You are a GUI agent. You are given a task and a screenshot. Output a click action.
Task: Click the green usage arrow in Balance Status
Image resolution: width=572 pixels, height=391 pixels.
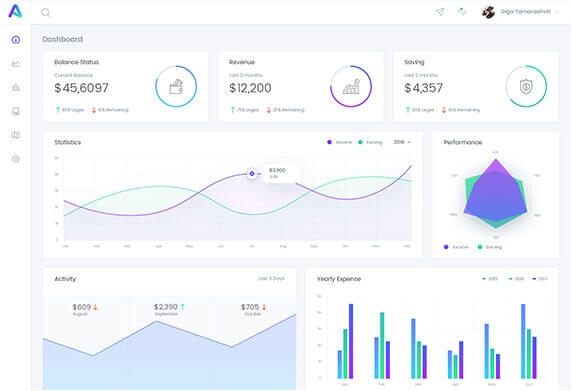coord(58,109)
